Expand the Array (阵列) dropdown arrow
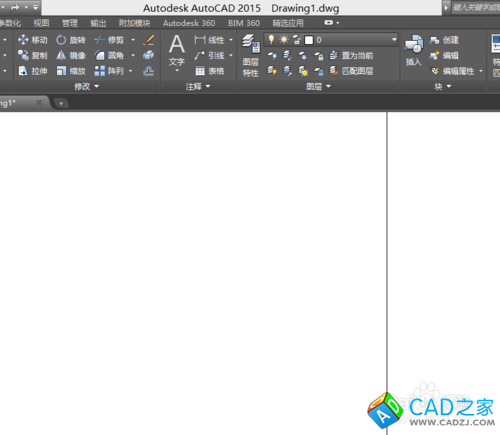This screenshot has height=435, width=500. point(130,71)
